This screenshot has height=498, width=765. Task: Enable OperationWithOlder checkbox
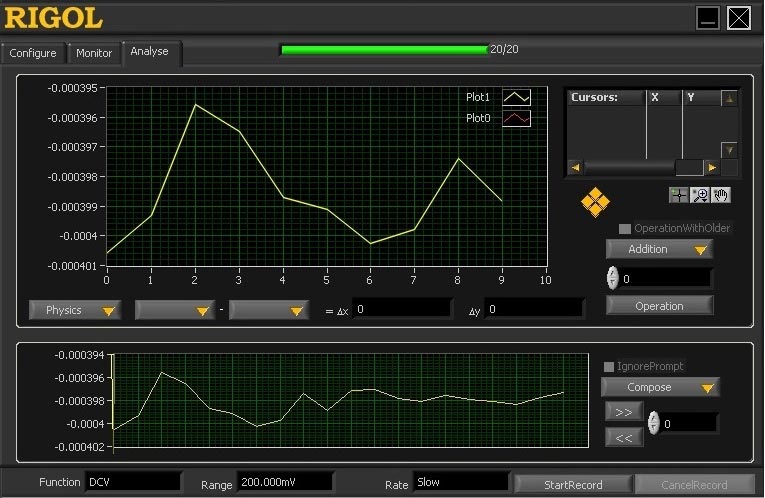pos(625,228)
